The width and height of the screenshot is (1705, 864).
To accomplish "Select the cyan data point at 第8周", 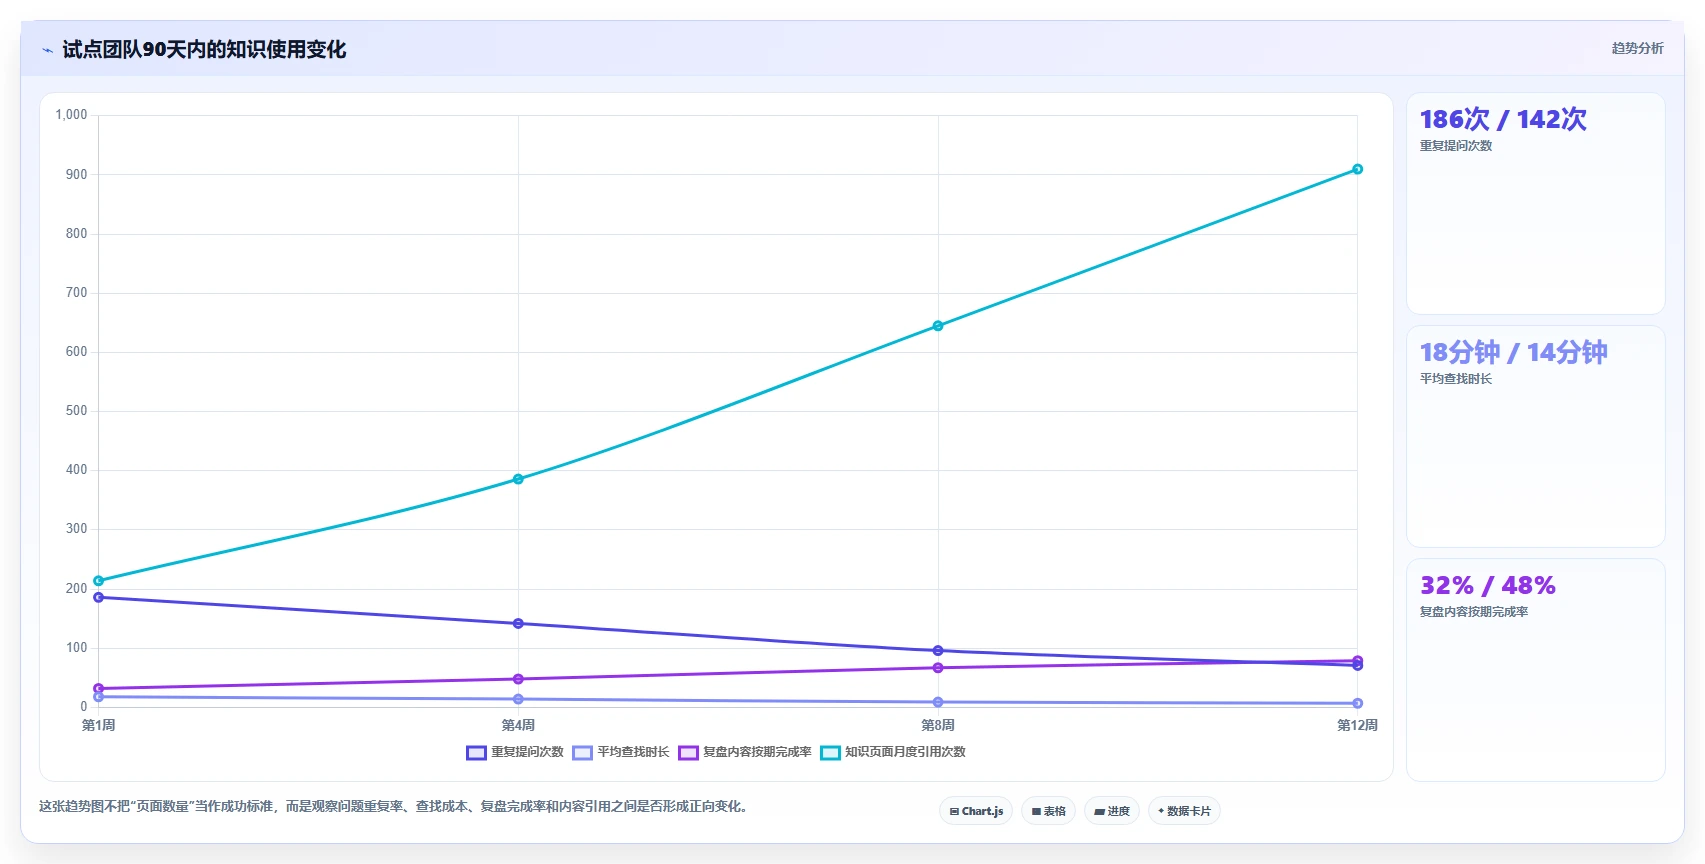I will tap(938, 326).
